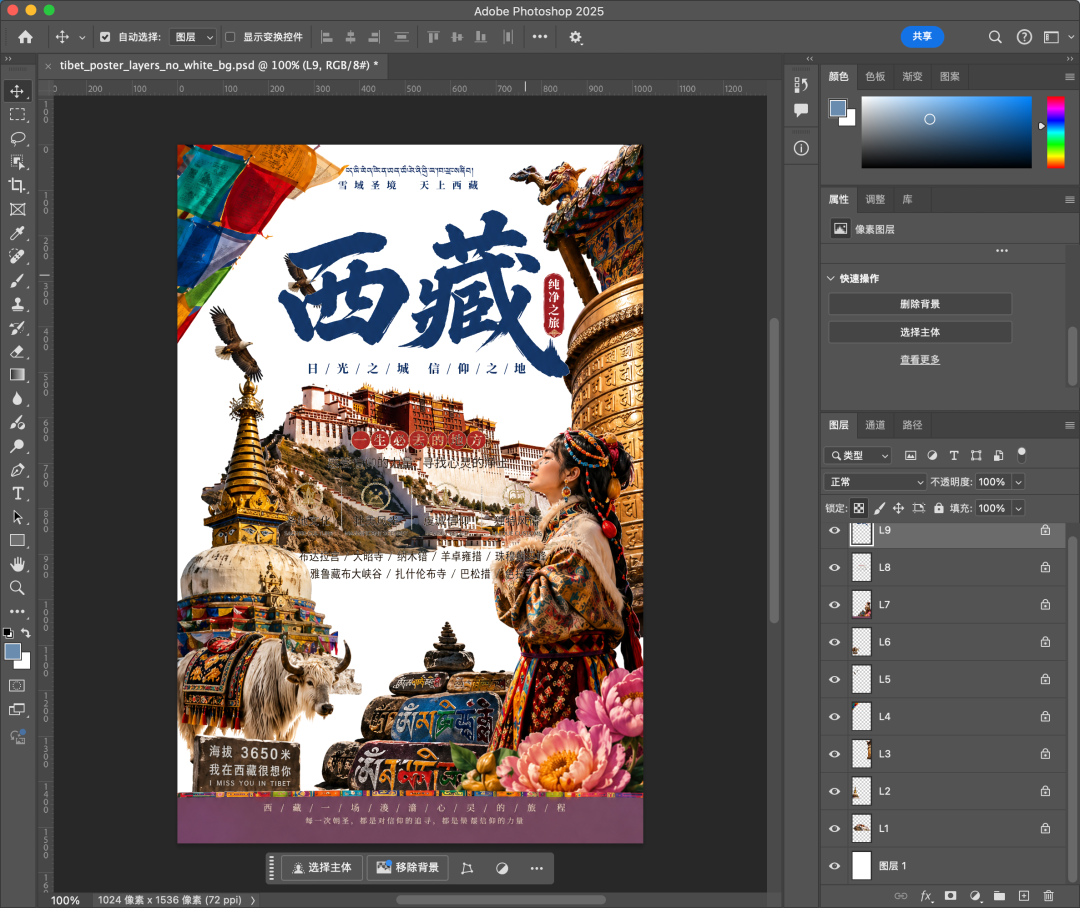Open the 正常 blend mode dropdown
The height and width of the screenshot is (908, 1080).
874,482
